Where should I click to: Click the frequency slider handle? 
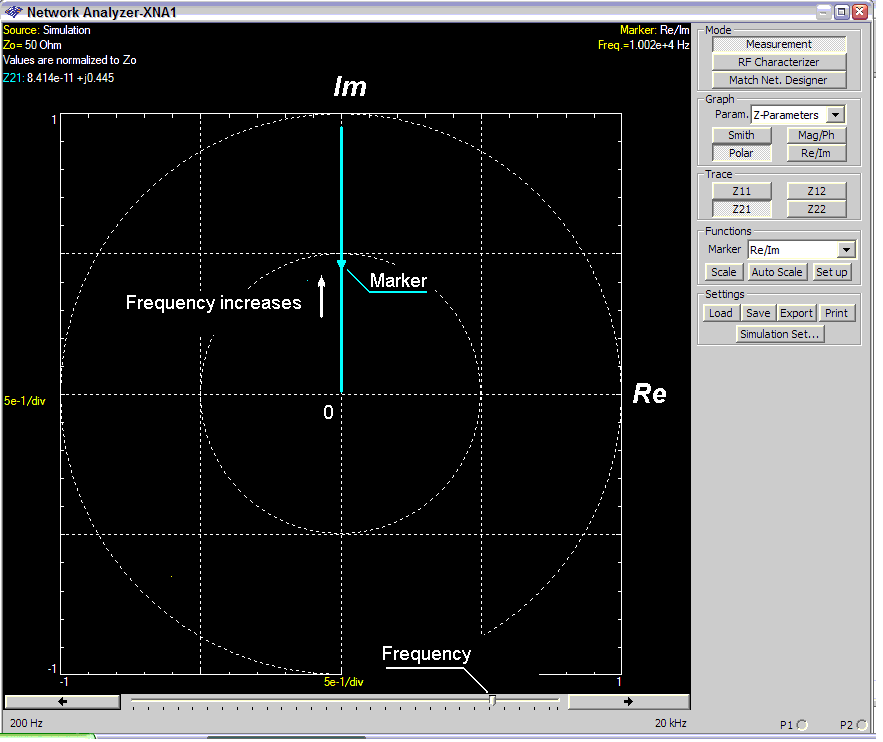pyautogui.click(x=492, y=701)
